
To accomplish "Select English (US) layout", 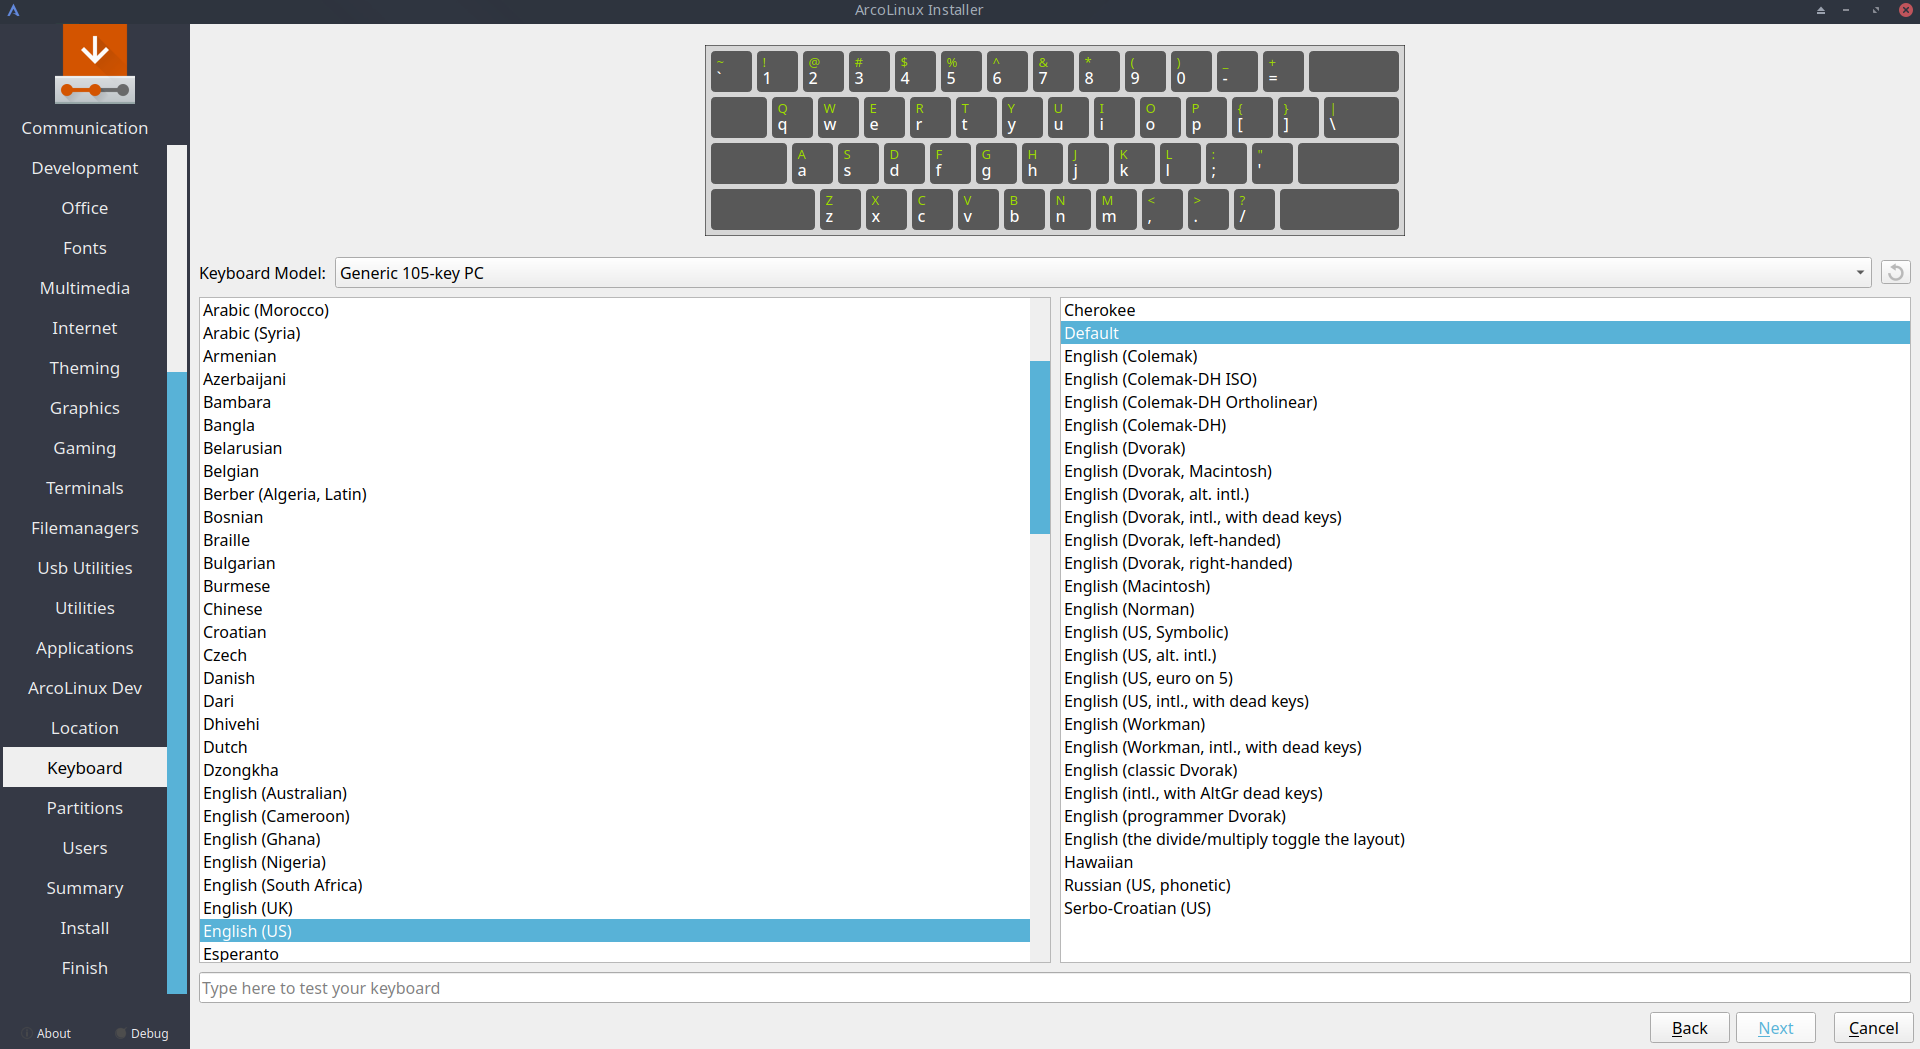I will click(x=614, y=931).
